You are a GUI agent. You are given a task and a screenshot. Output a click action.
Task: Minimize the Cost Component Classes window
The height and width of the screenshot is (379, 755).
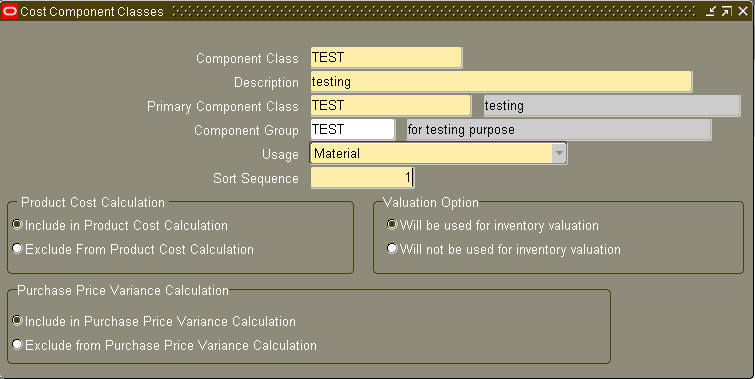click(x=711, y=11)
